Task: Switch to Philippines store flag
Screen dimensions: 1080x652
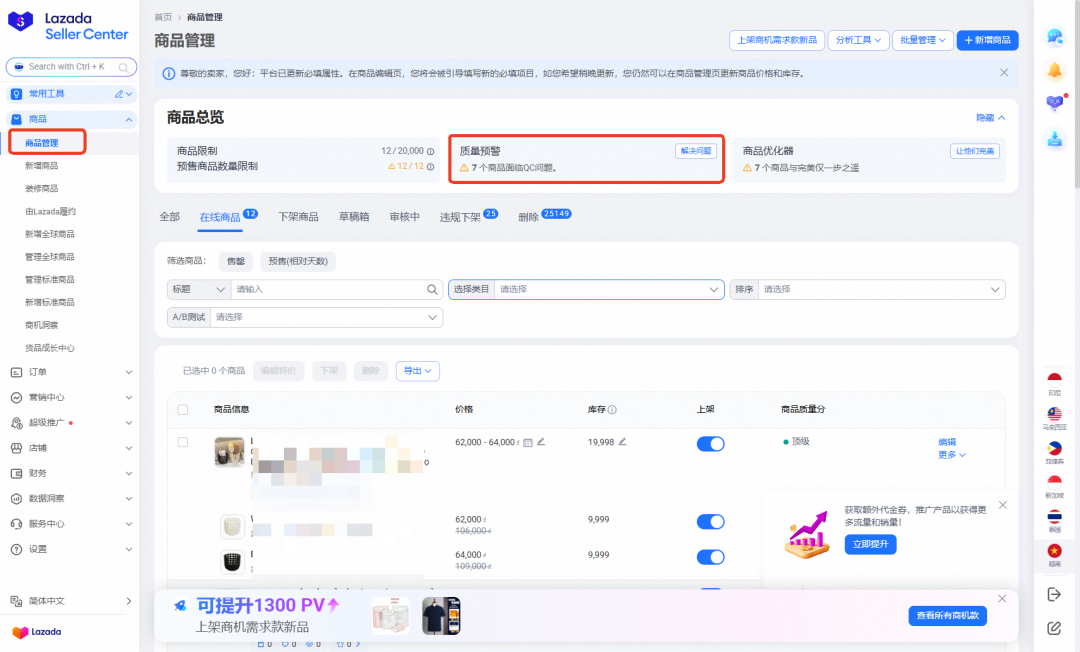Action: pos(1055,448)
